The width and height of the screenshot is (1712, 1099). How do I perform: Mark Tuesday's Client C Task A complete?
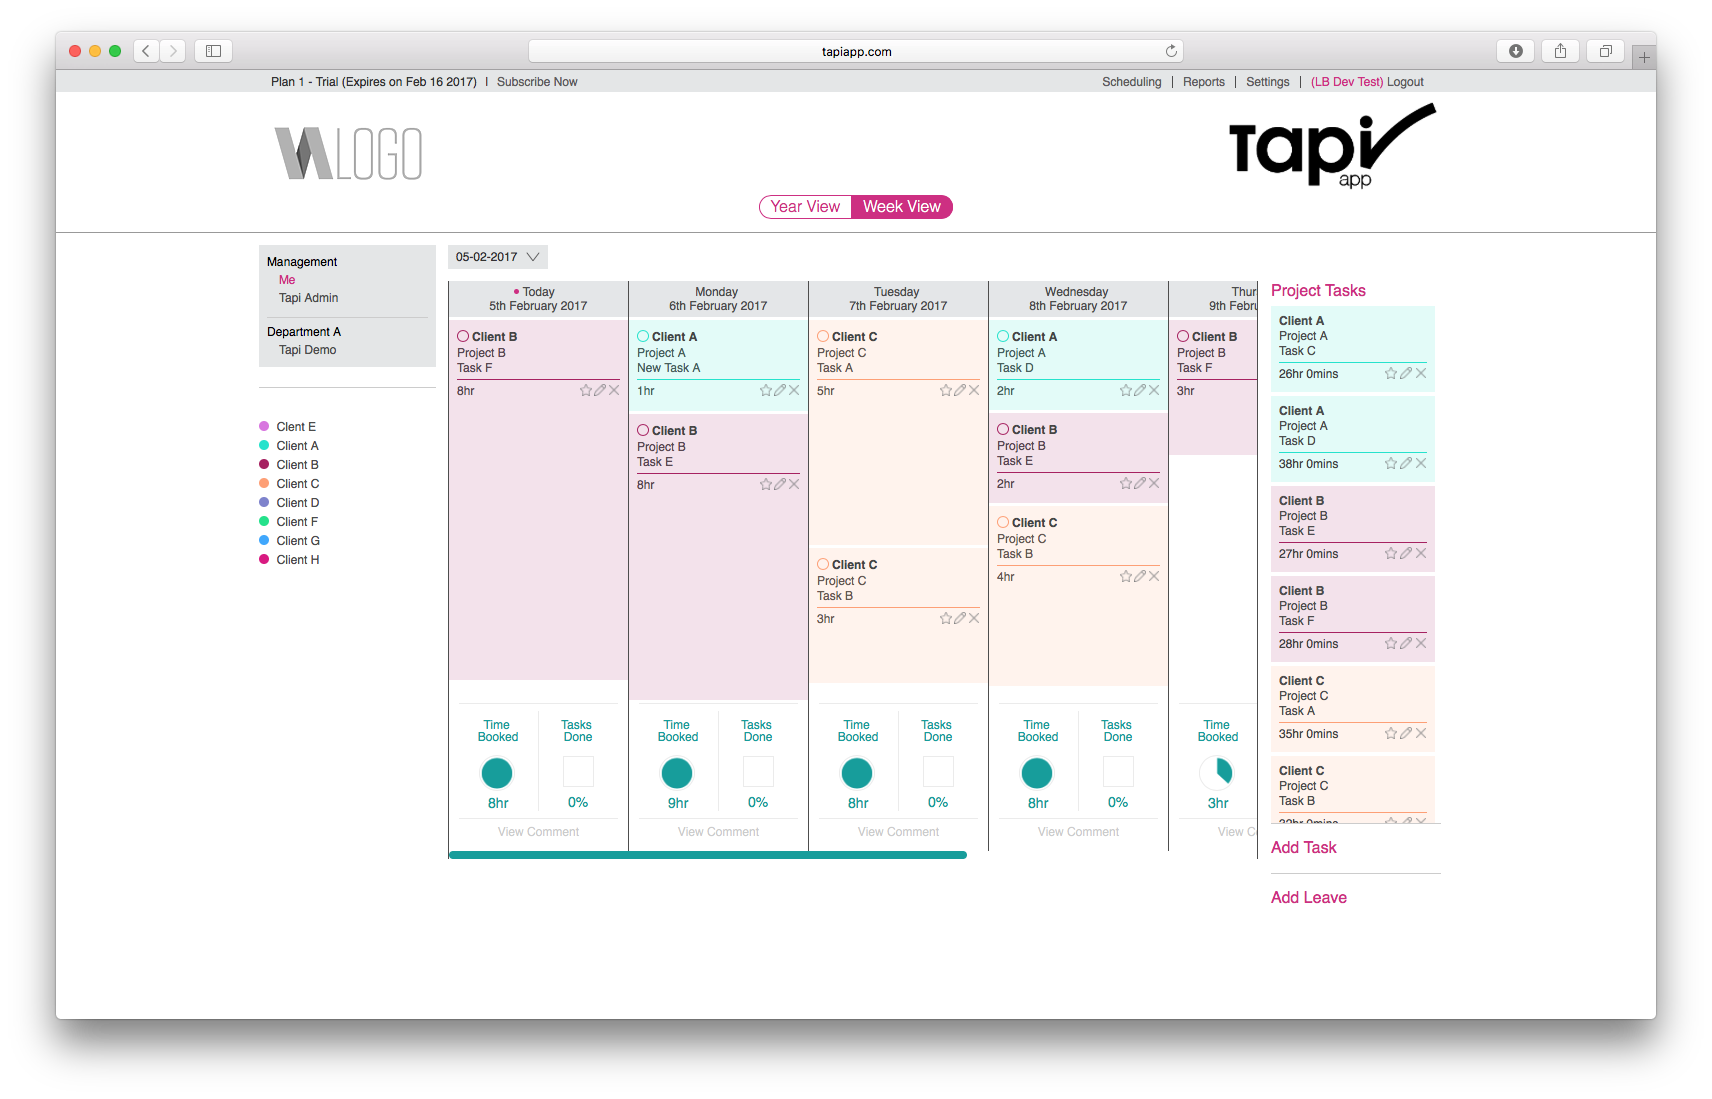[x=823, y=336]
